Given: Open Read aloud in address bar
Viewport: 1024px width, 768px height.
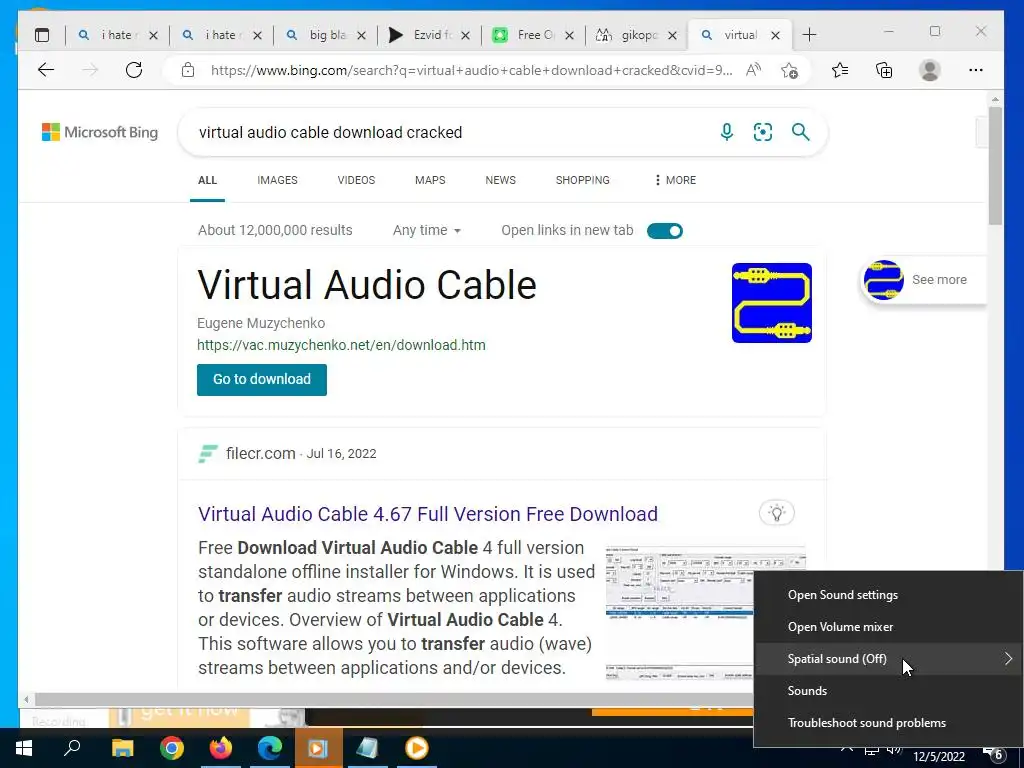Looking at the screenshot, I should click(753, 70).
